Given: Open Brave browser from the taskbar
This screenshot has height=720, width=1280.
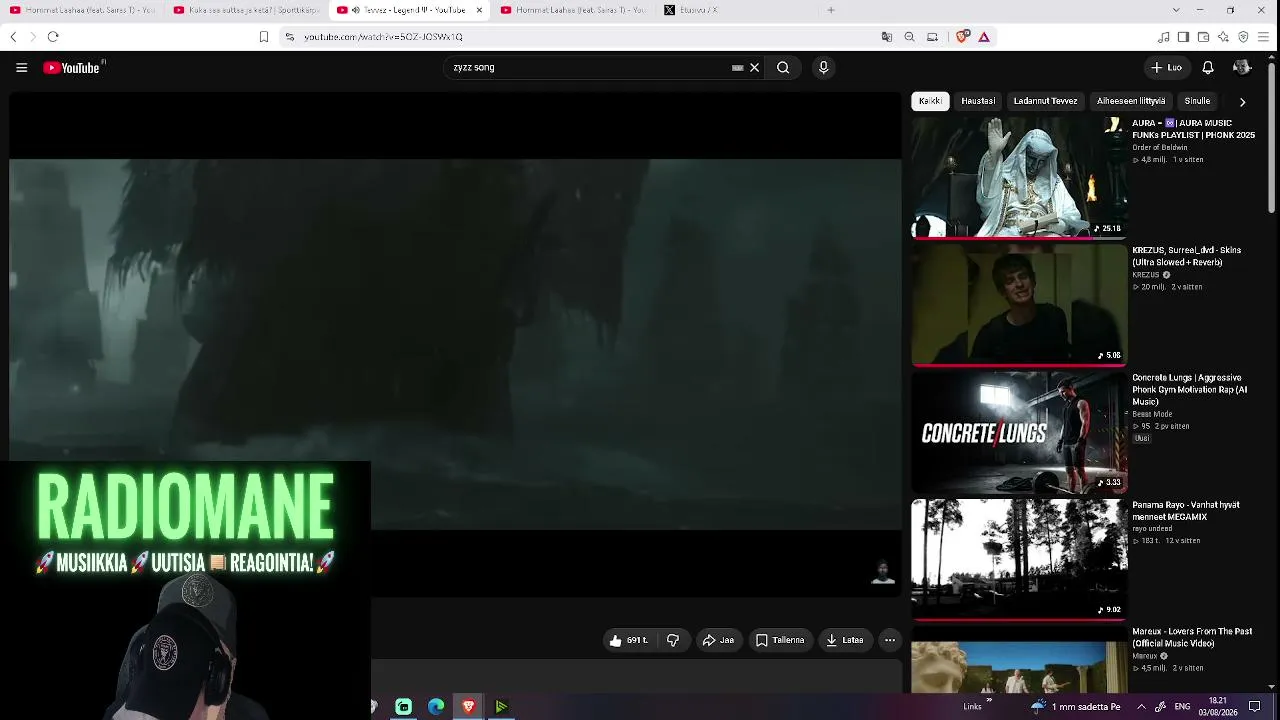Looking at the screenshot, I should pos(468,707).
